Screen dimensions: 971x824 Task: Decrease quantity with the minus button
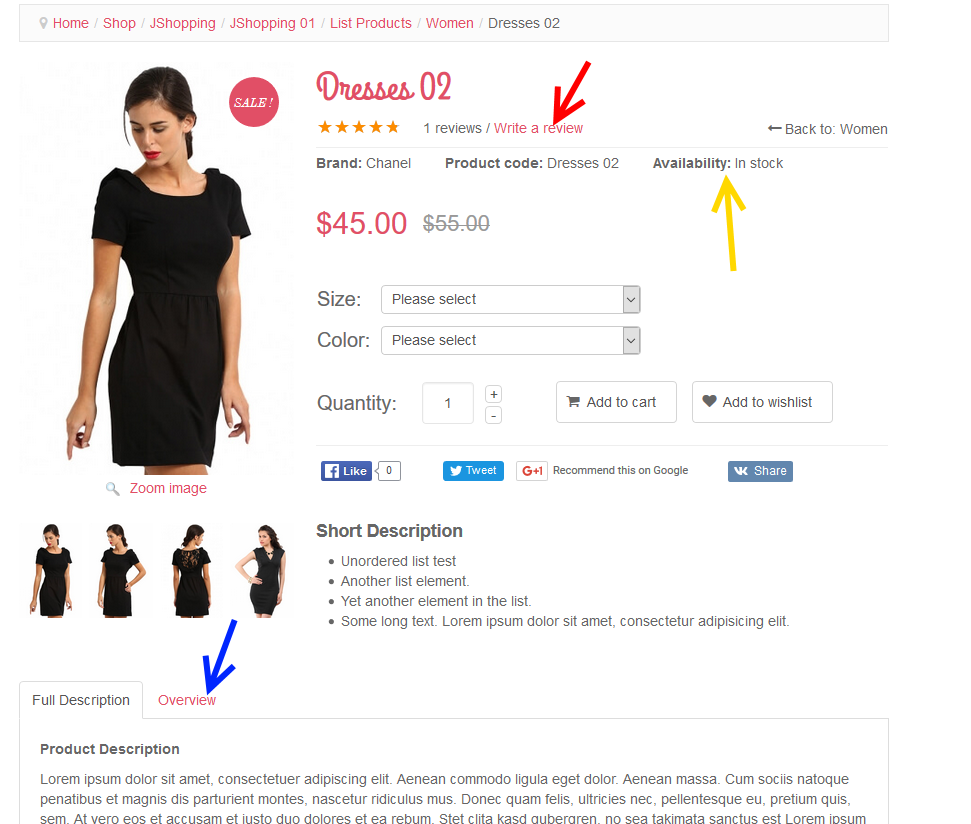(x=494, y=415)
